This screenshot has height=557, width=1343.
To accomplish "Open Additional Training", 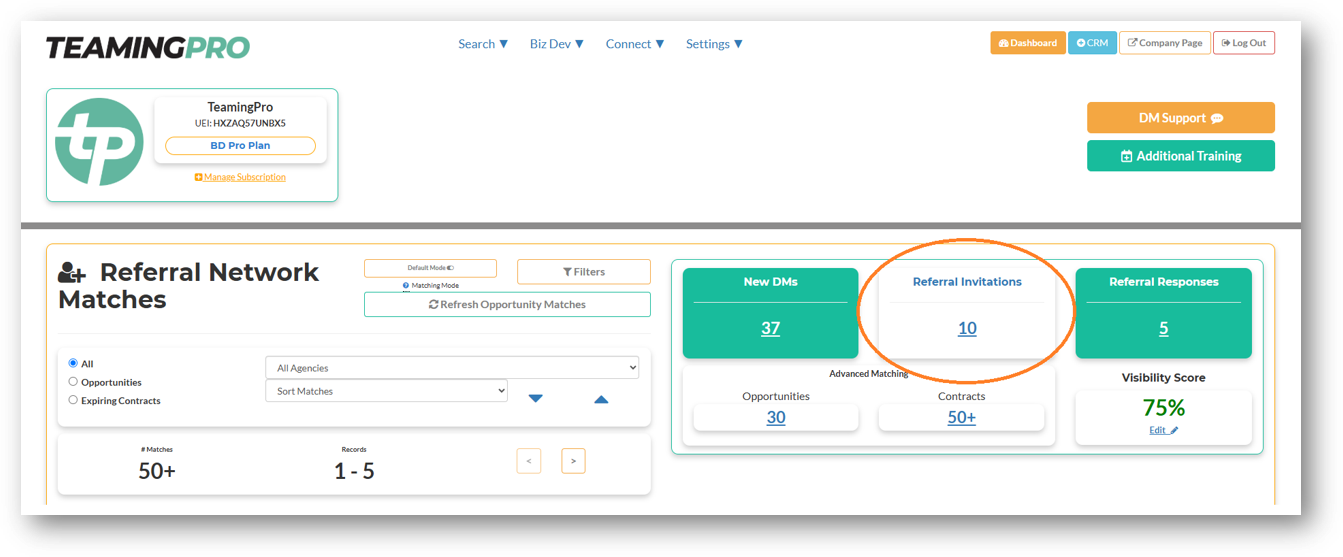I will pyautogui.click(x=1181, y=156).
